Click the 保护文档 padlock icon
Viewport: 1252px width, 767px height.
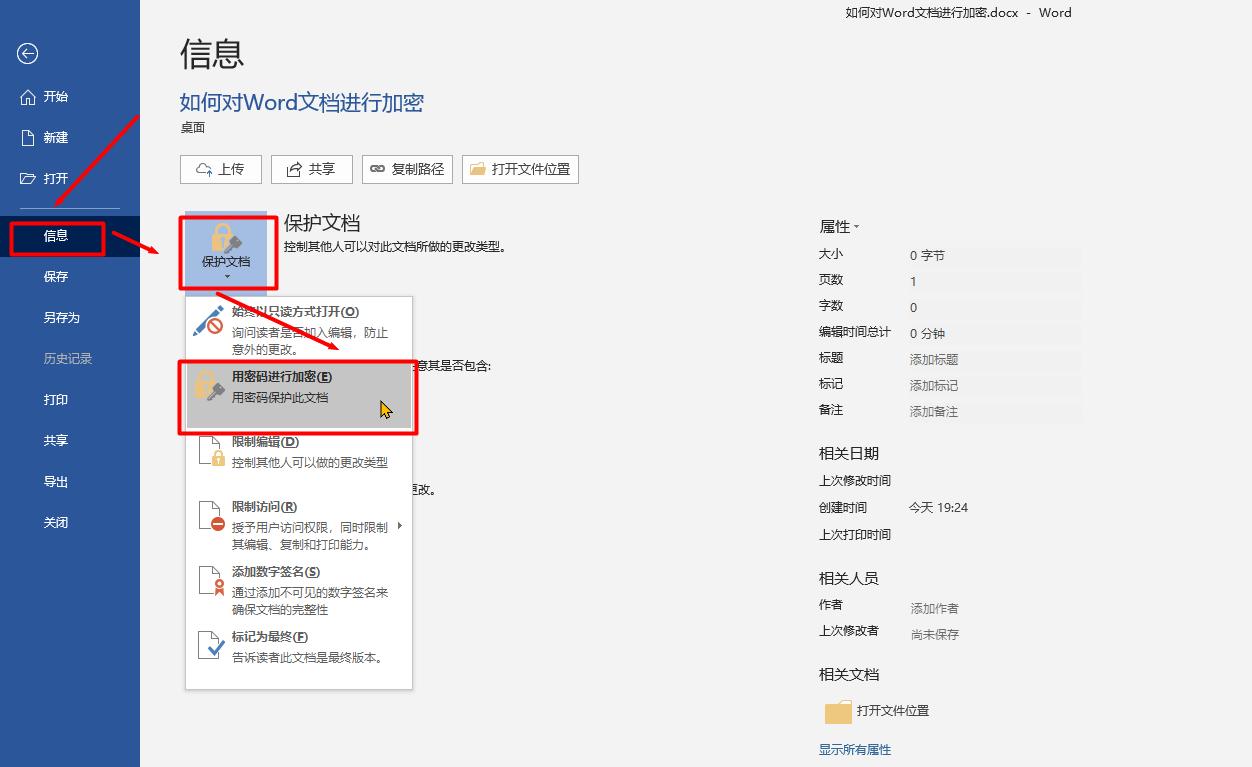click(227, 238)
